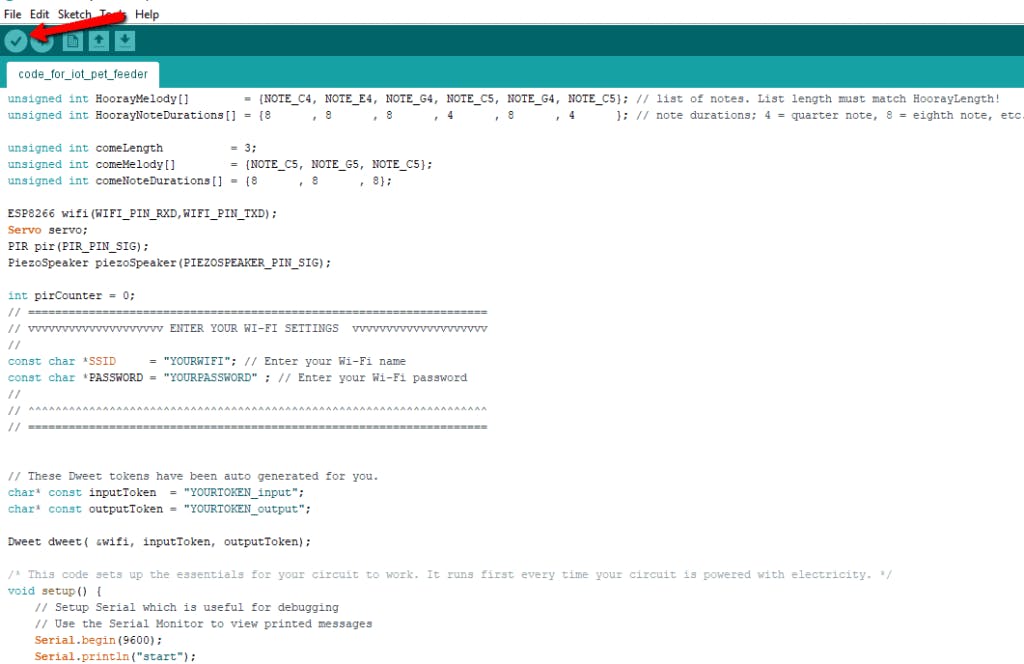Viewport: 1024px width, 664px height.
Task: Open the Tools menu
Action: (112, 14)
